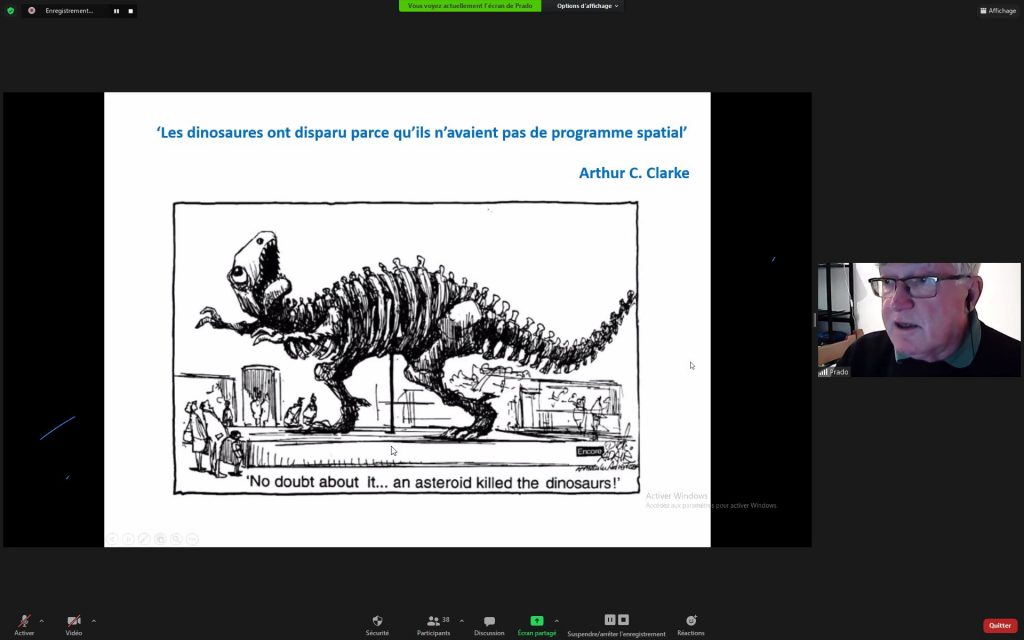
Task: Stop recording from the top recording bar
Action: click(x=131, y=11)
